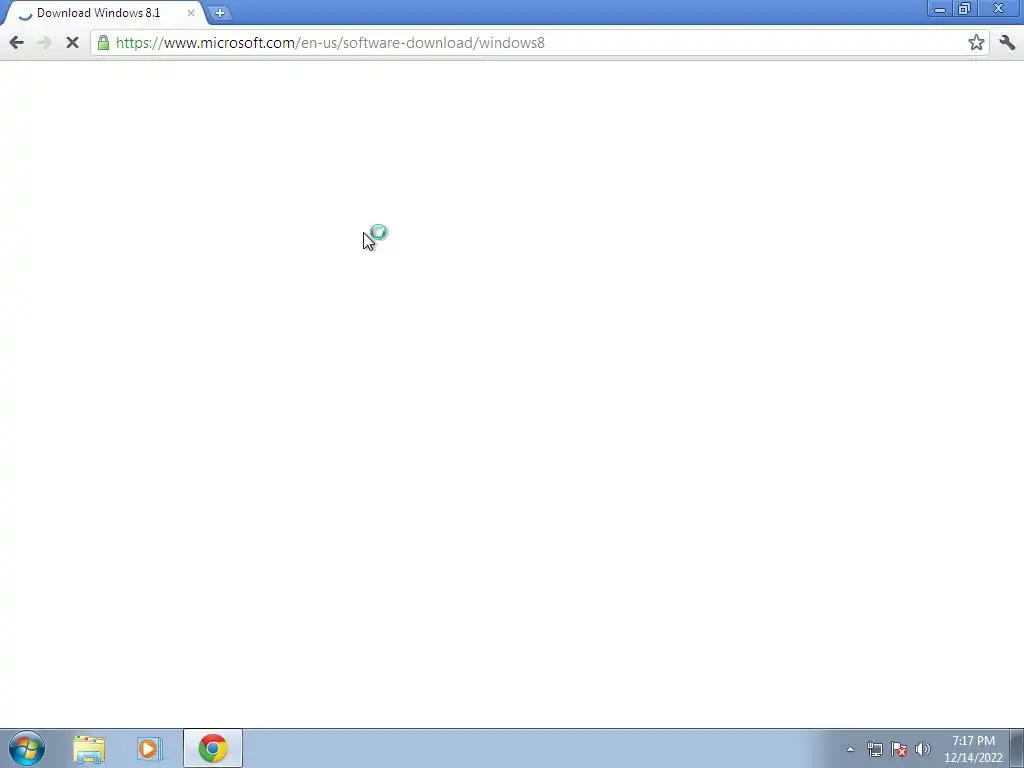Minimize the Chrome window
The width and height of the screenshot is (1024, 768).
940,9
